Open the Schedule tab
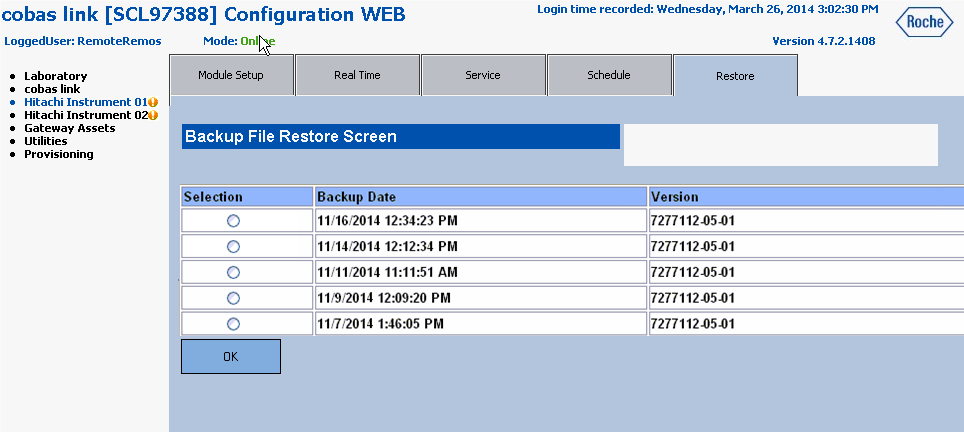 (x=609, y=75)
